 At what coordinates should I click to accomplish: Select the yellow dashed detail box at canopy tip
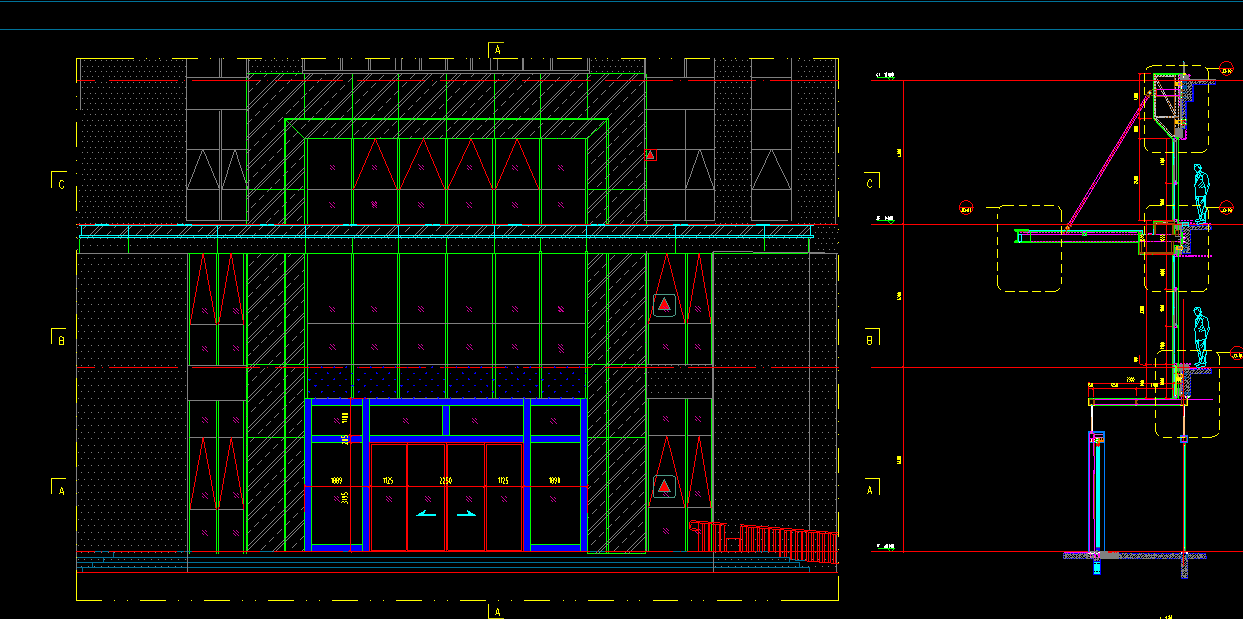(1030, 249)
